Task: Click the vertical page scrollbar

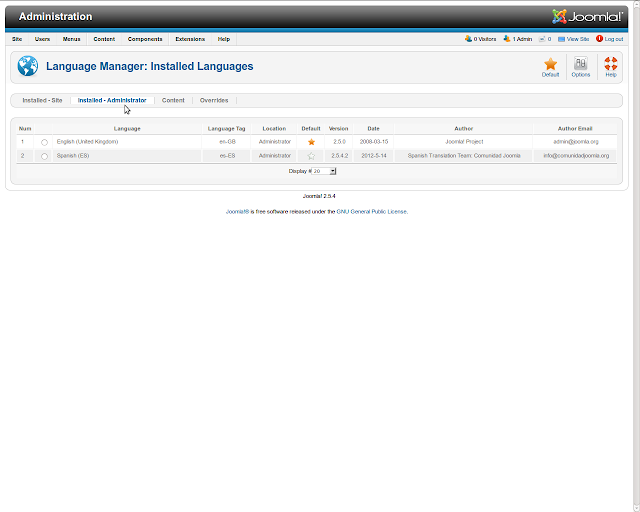Action: pyautogui.click(x=636, y=256)
